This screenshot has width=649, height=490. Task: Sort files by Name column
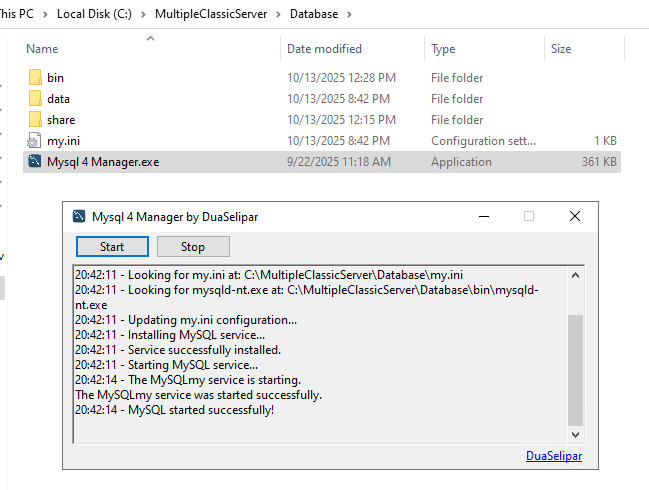coord(42,49)
